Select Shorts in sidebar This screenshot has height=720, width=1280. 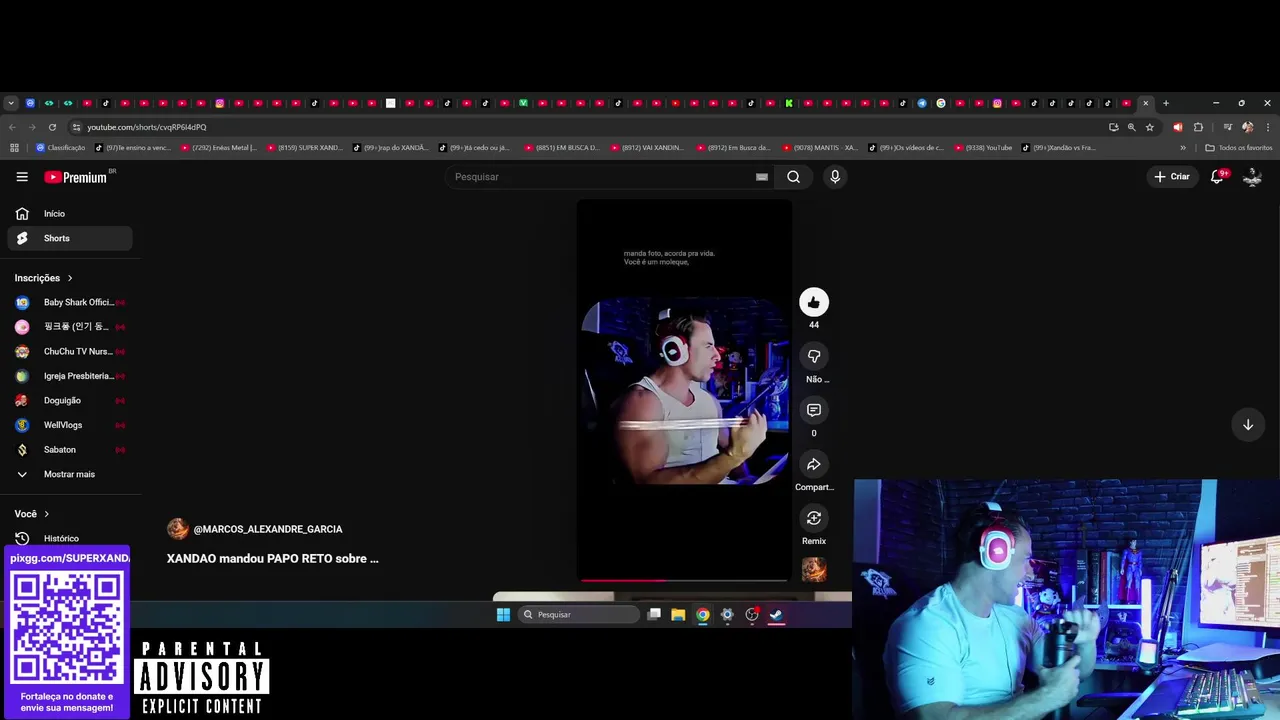[x=70, y=238]
